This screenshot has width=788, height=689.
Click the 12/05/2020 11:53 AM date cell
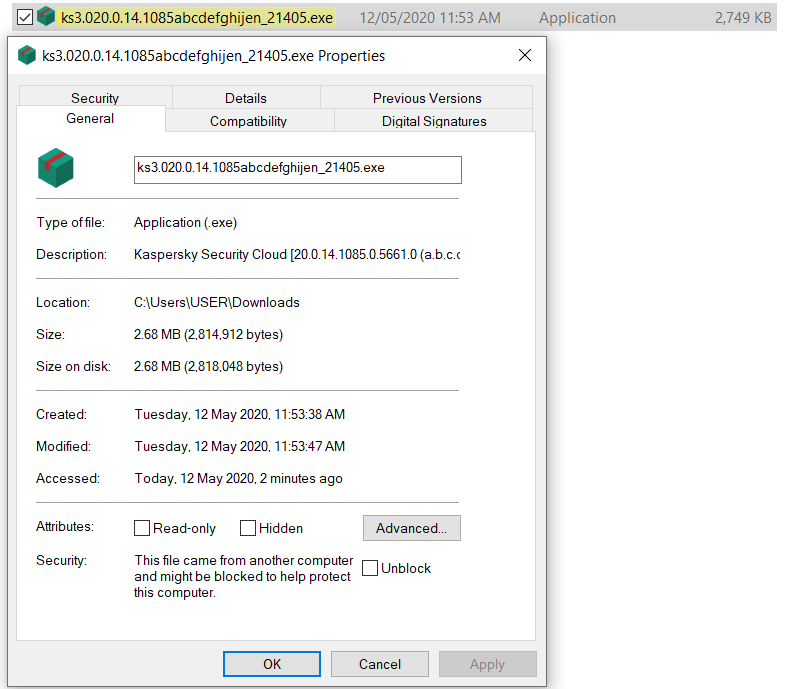click(x=430, y=18)
